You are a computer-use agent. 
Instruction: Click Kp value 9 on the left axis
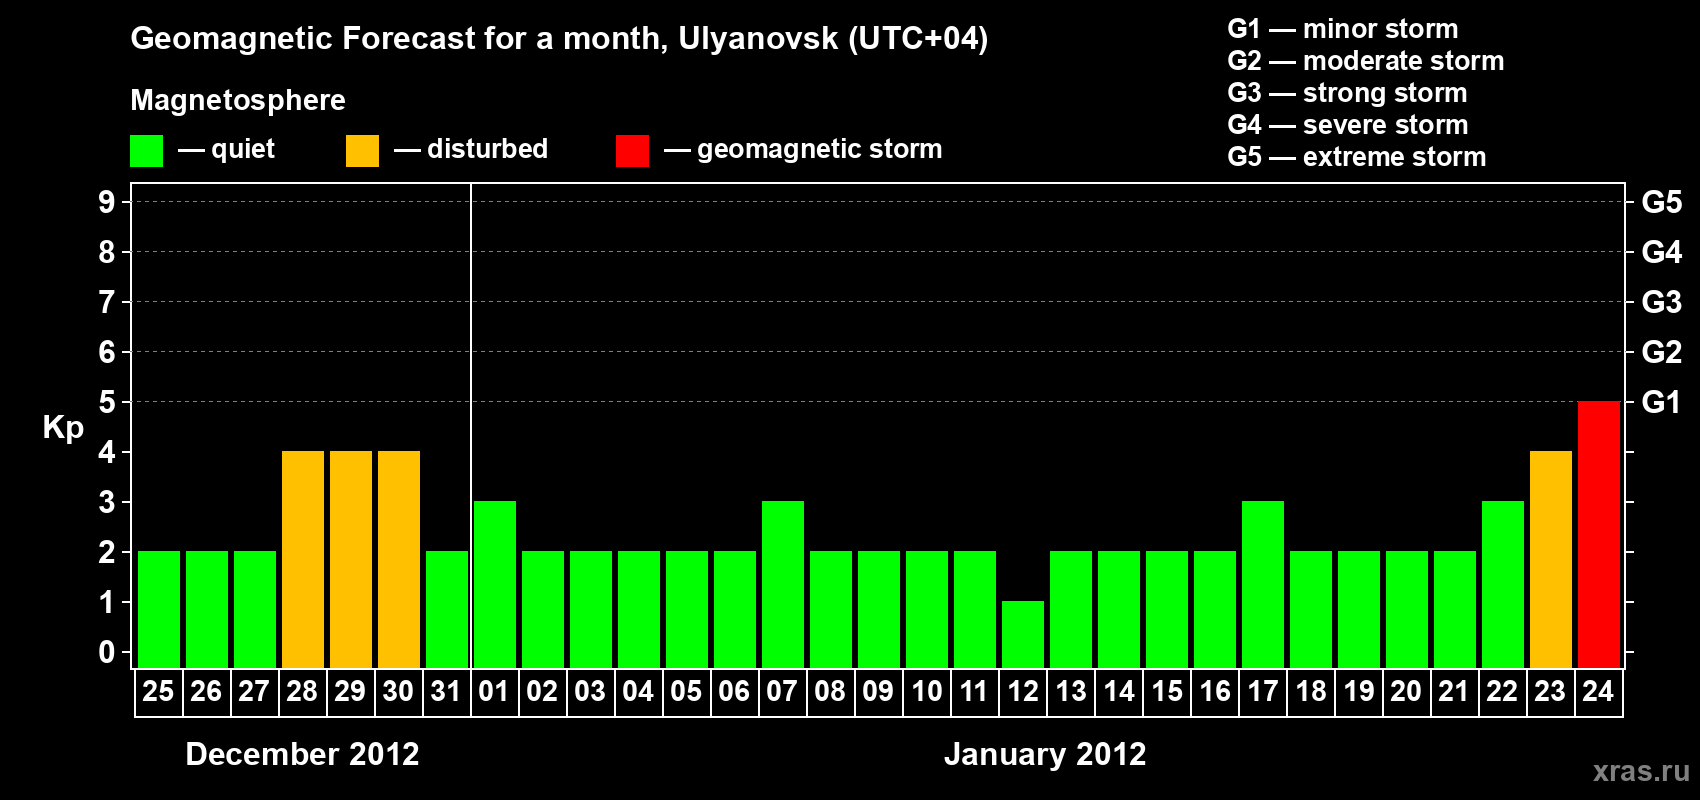pos(107,202)
